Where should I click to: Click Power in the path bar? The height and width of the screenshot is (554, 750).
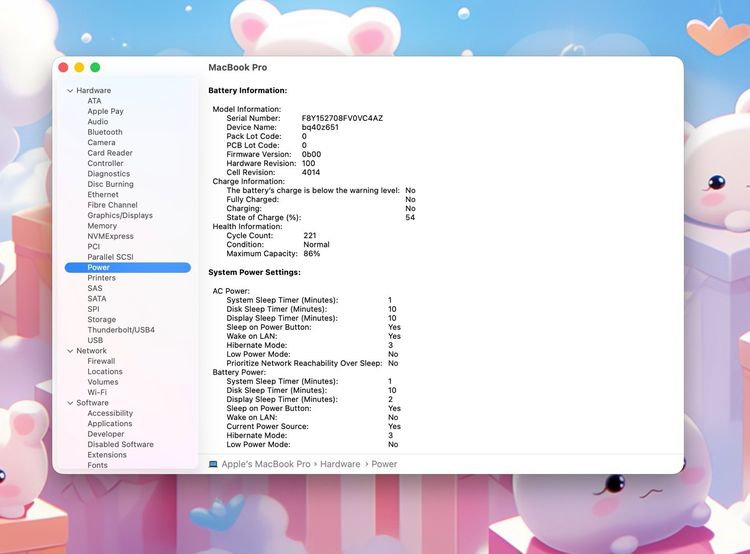(384, 464)
